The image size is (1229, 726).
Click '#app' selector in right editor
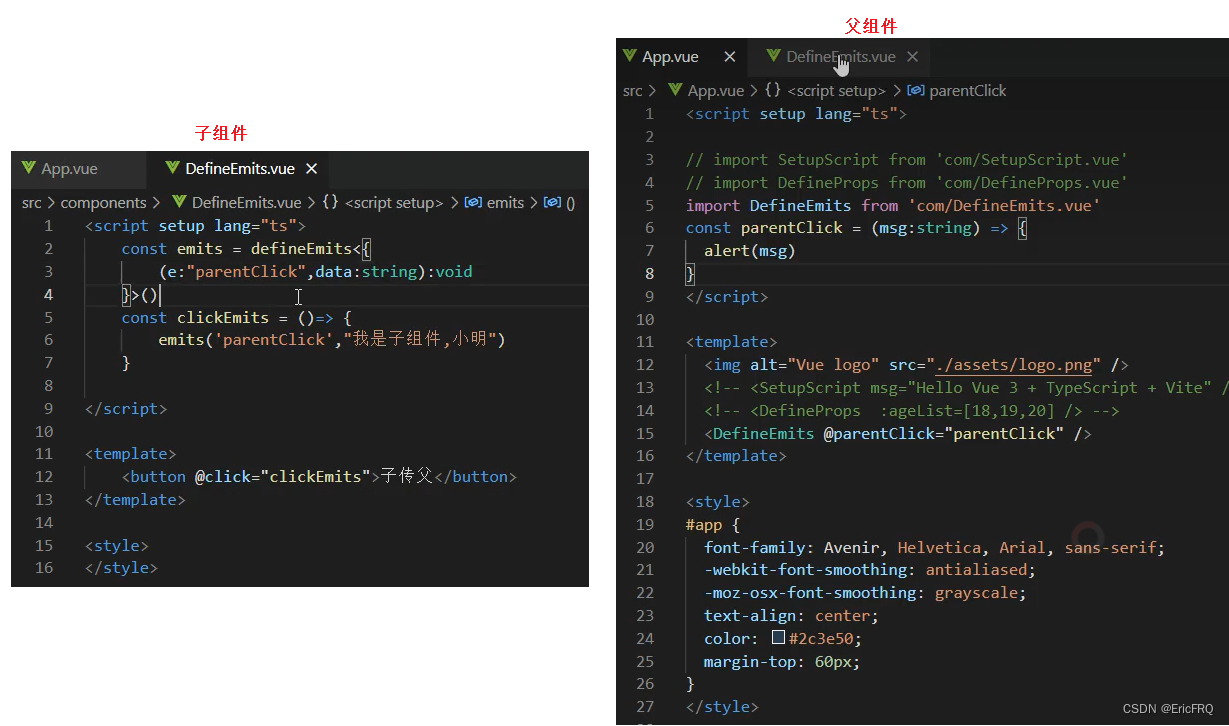tap(704, 525)
